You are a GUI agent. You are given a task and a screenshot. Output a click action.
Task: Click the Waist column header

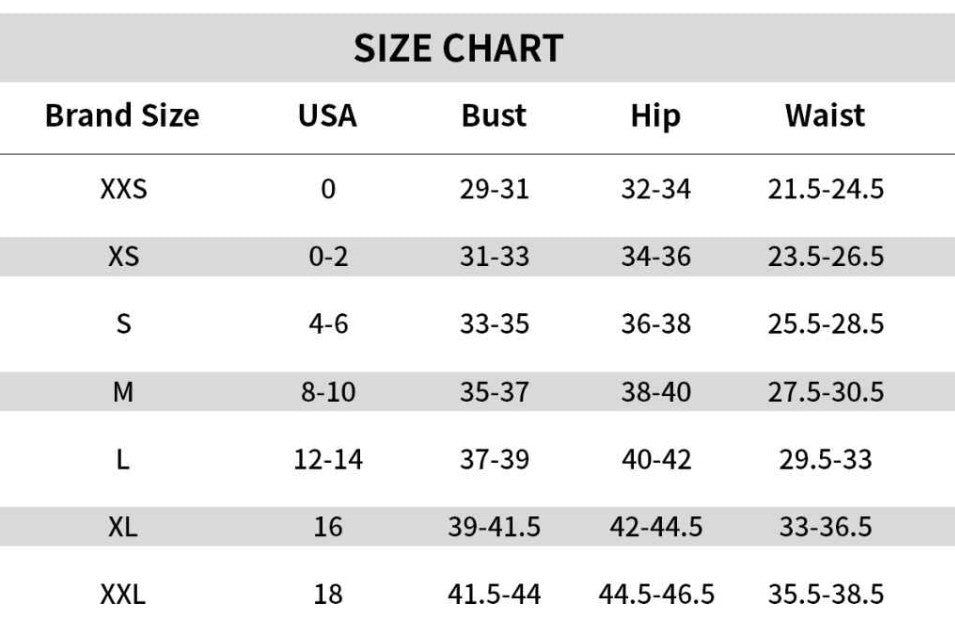pyautogui.click(x=825, y=116)
